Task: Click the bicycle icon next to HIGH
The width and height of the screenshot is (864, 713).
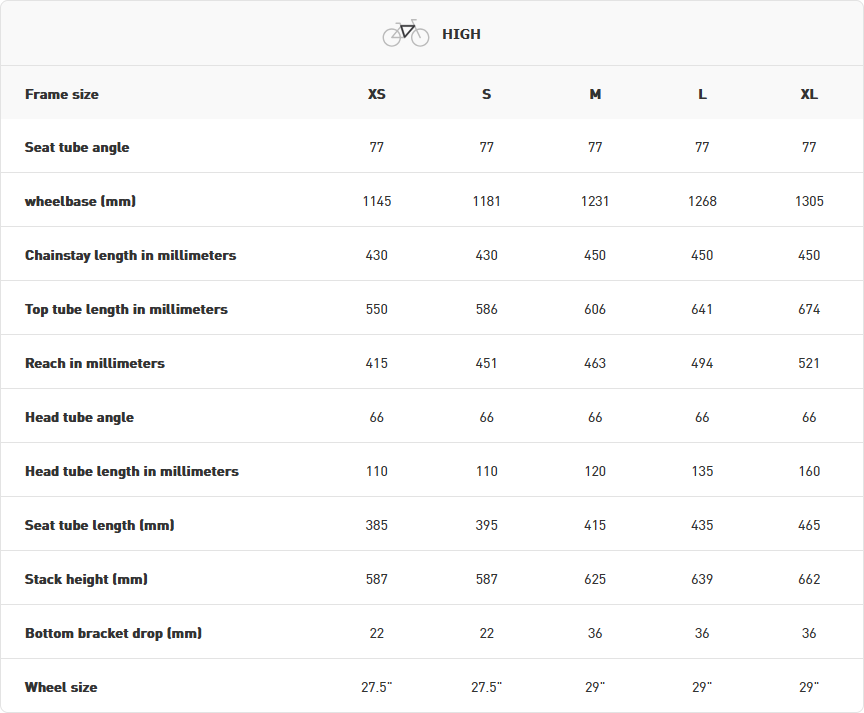Action: tap(405, 34)
